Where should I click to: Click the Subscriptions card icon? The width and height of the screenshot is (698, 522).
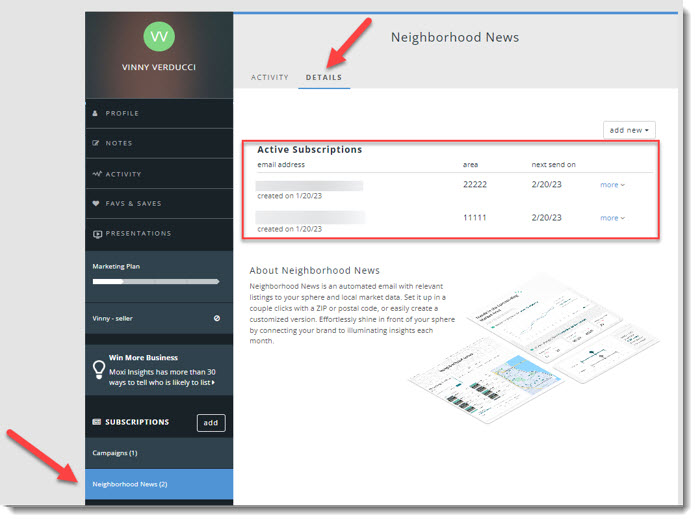(96, 423)
